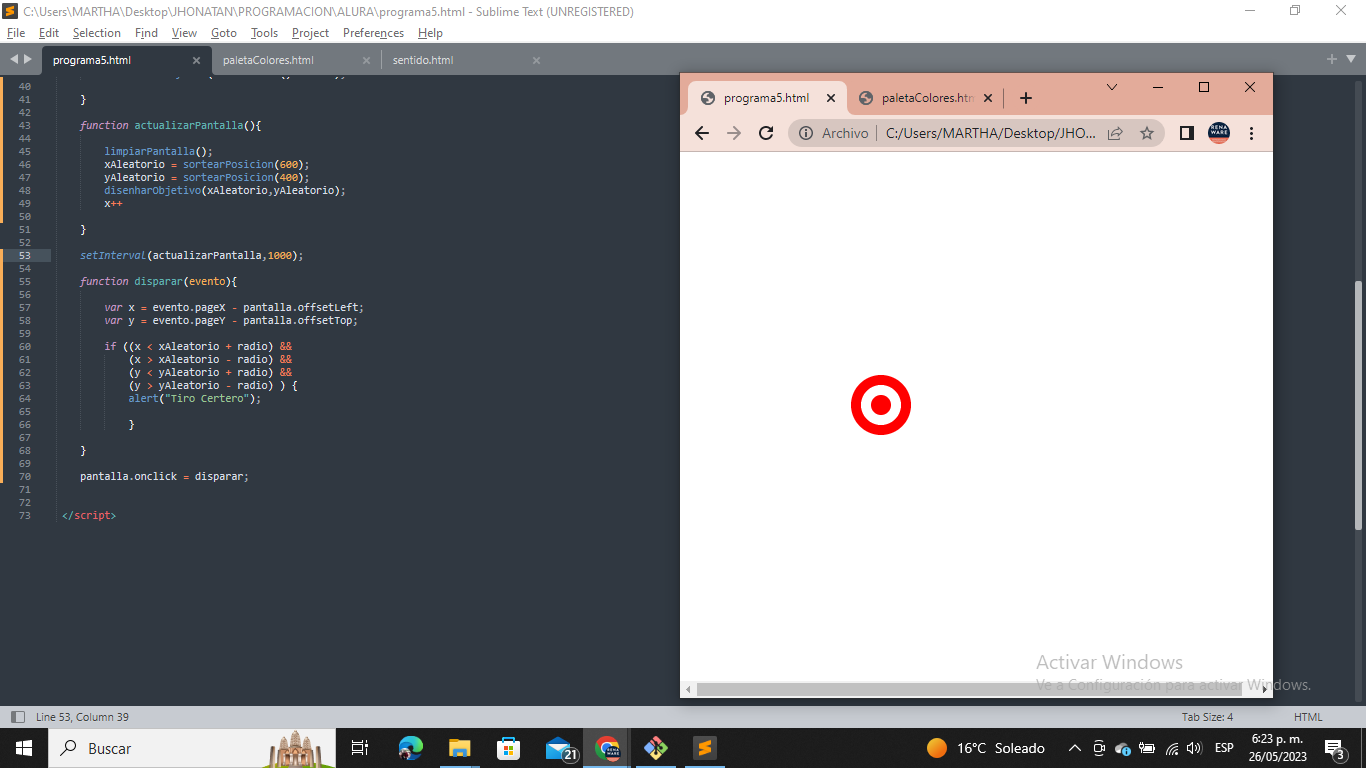1366x768 pixels.
Task: Launch Microsoft Edge from taskbar
Action: (x=410, y=748)
